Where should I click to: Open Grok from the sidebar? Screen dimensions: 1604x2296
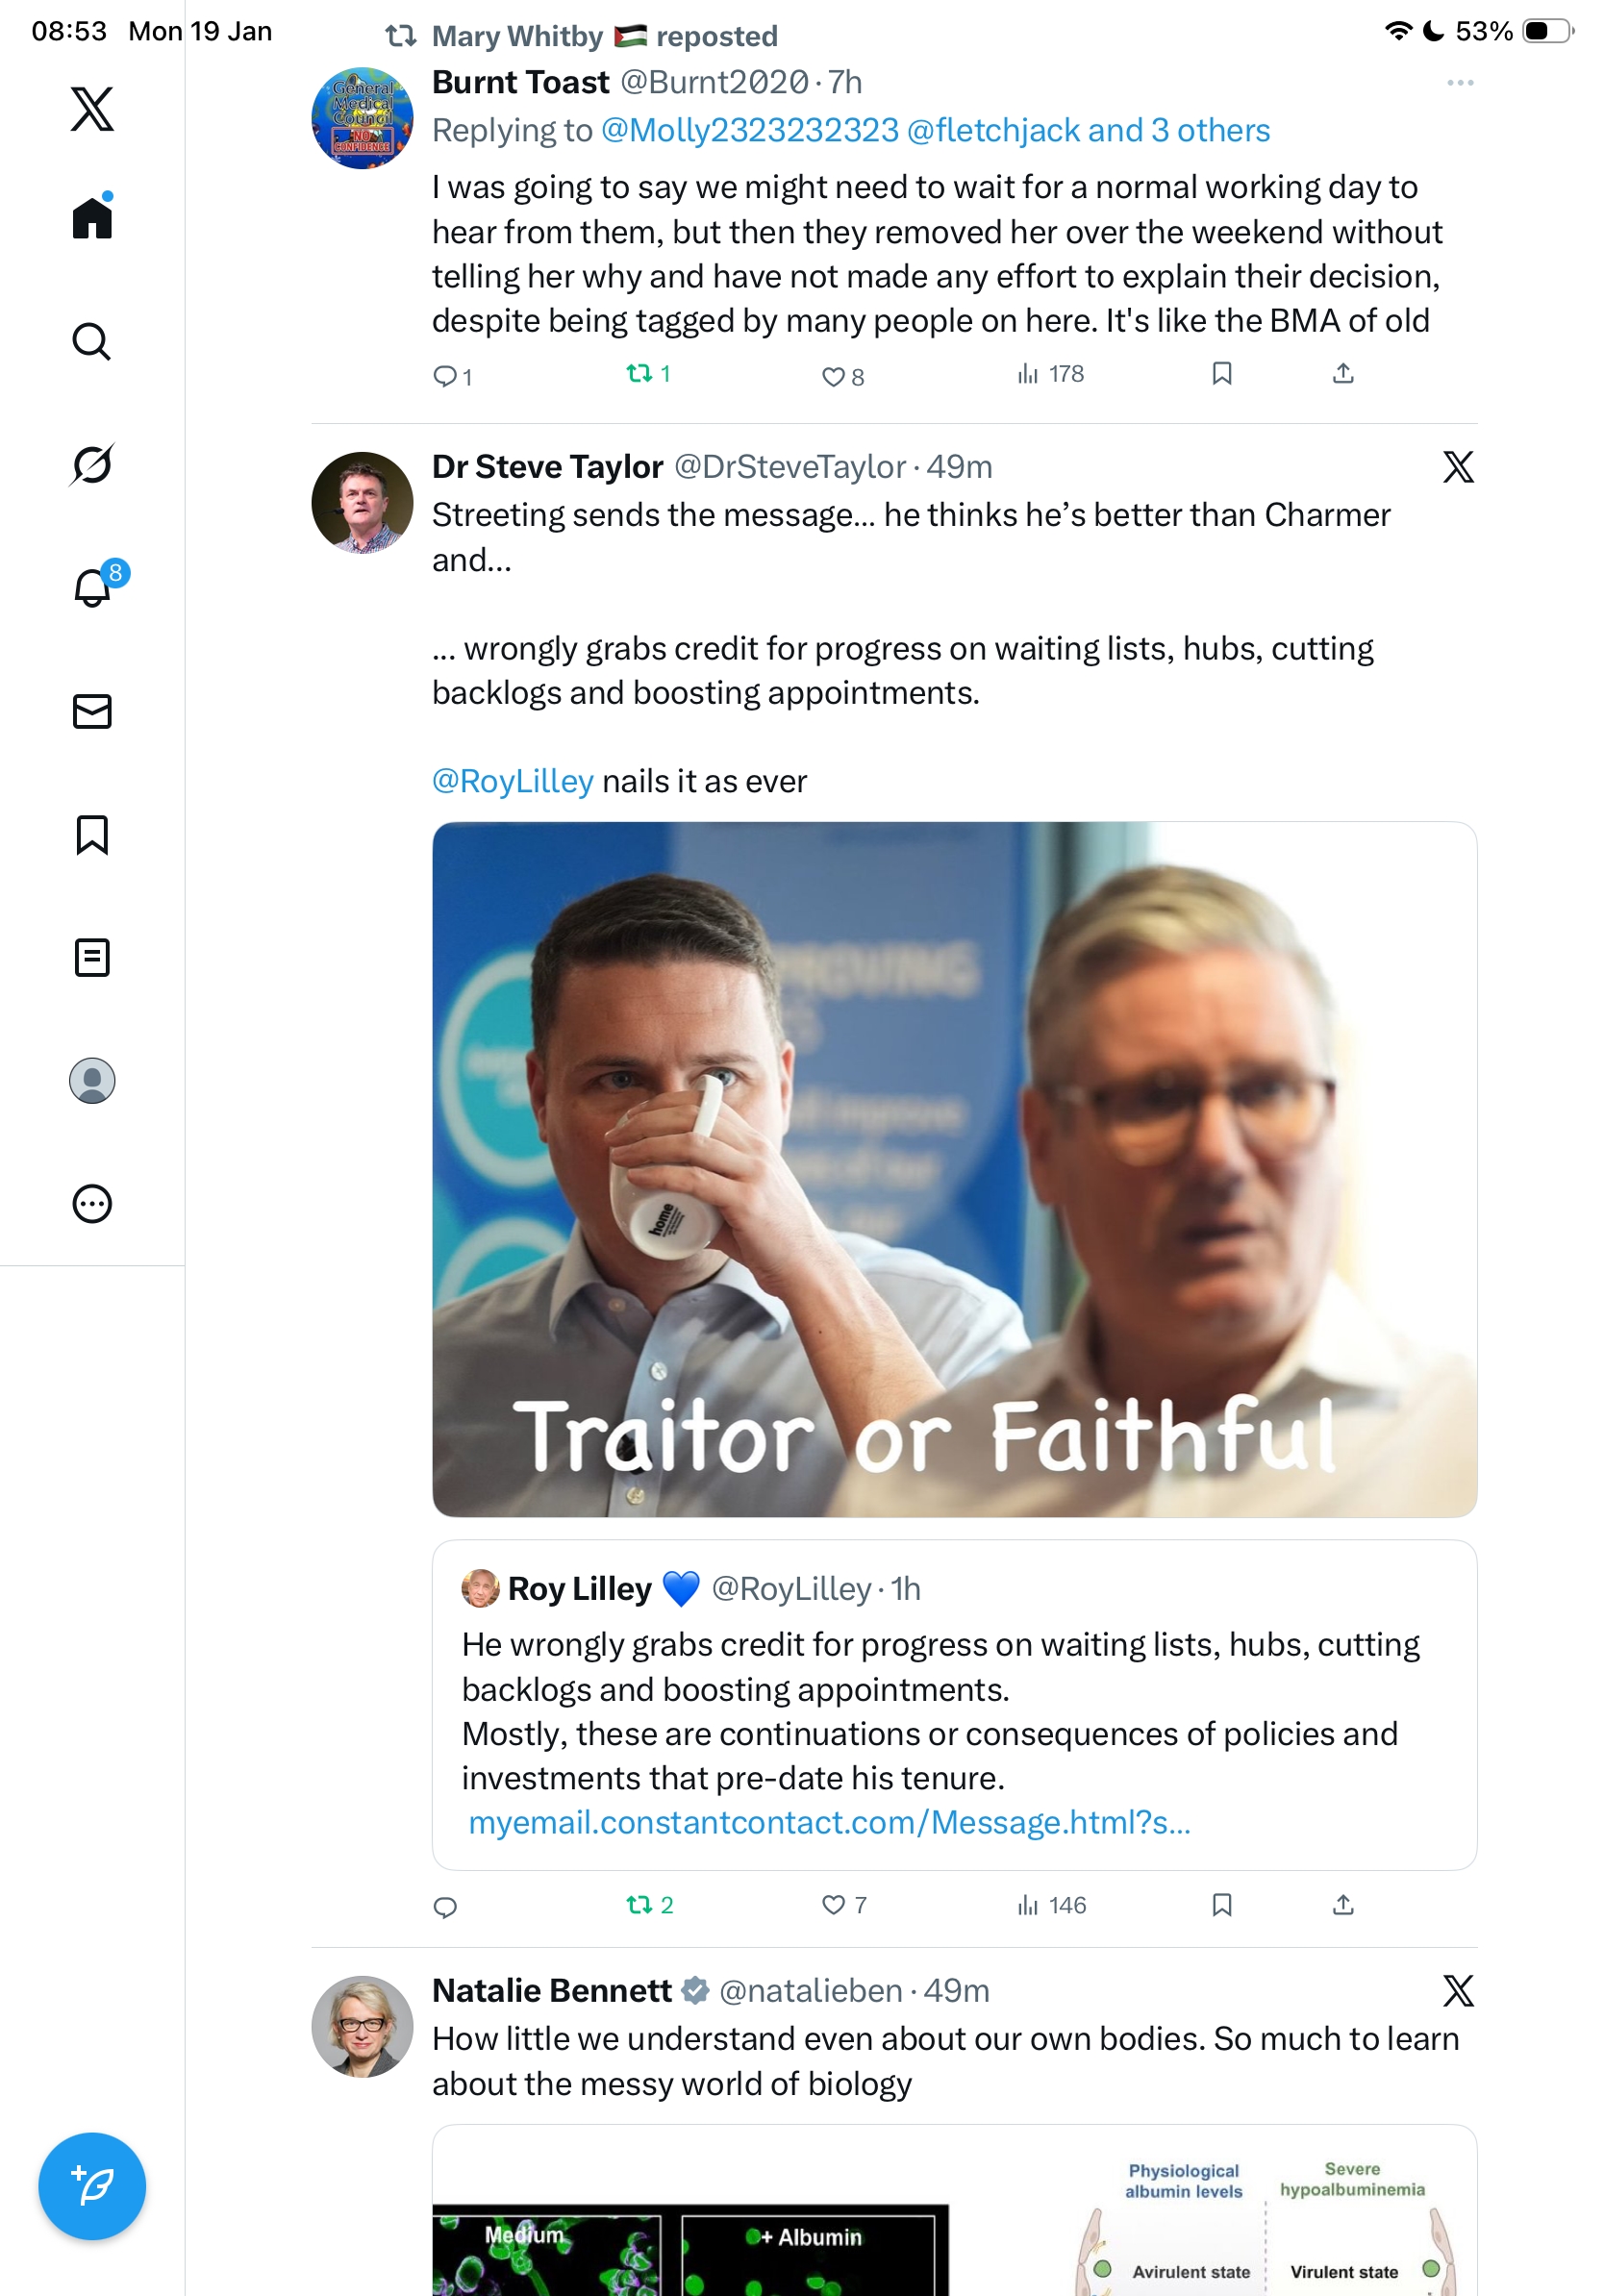(91, 465)
